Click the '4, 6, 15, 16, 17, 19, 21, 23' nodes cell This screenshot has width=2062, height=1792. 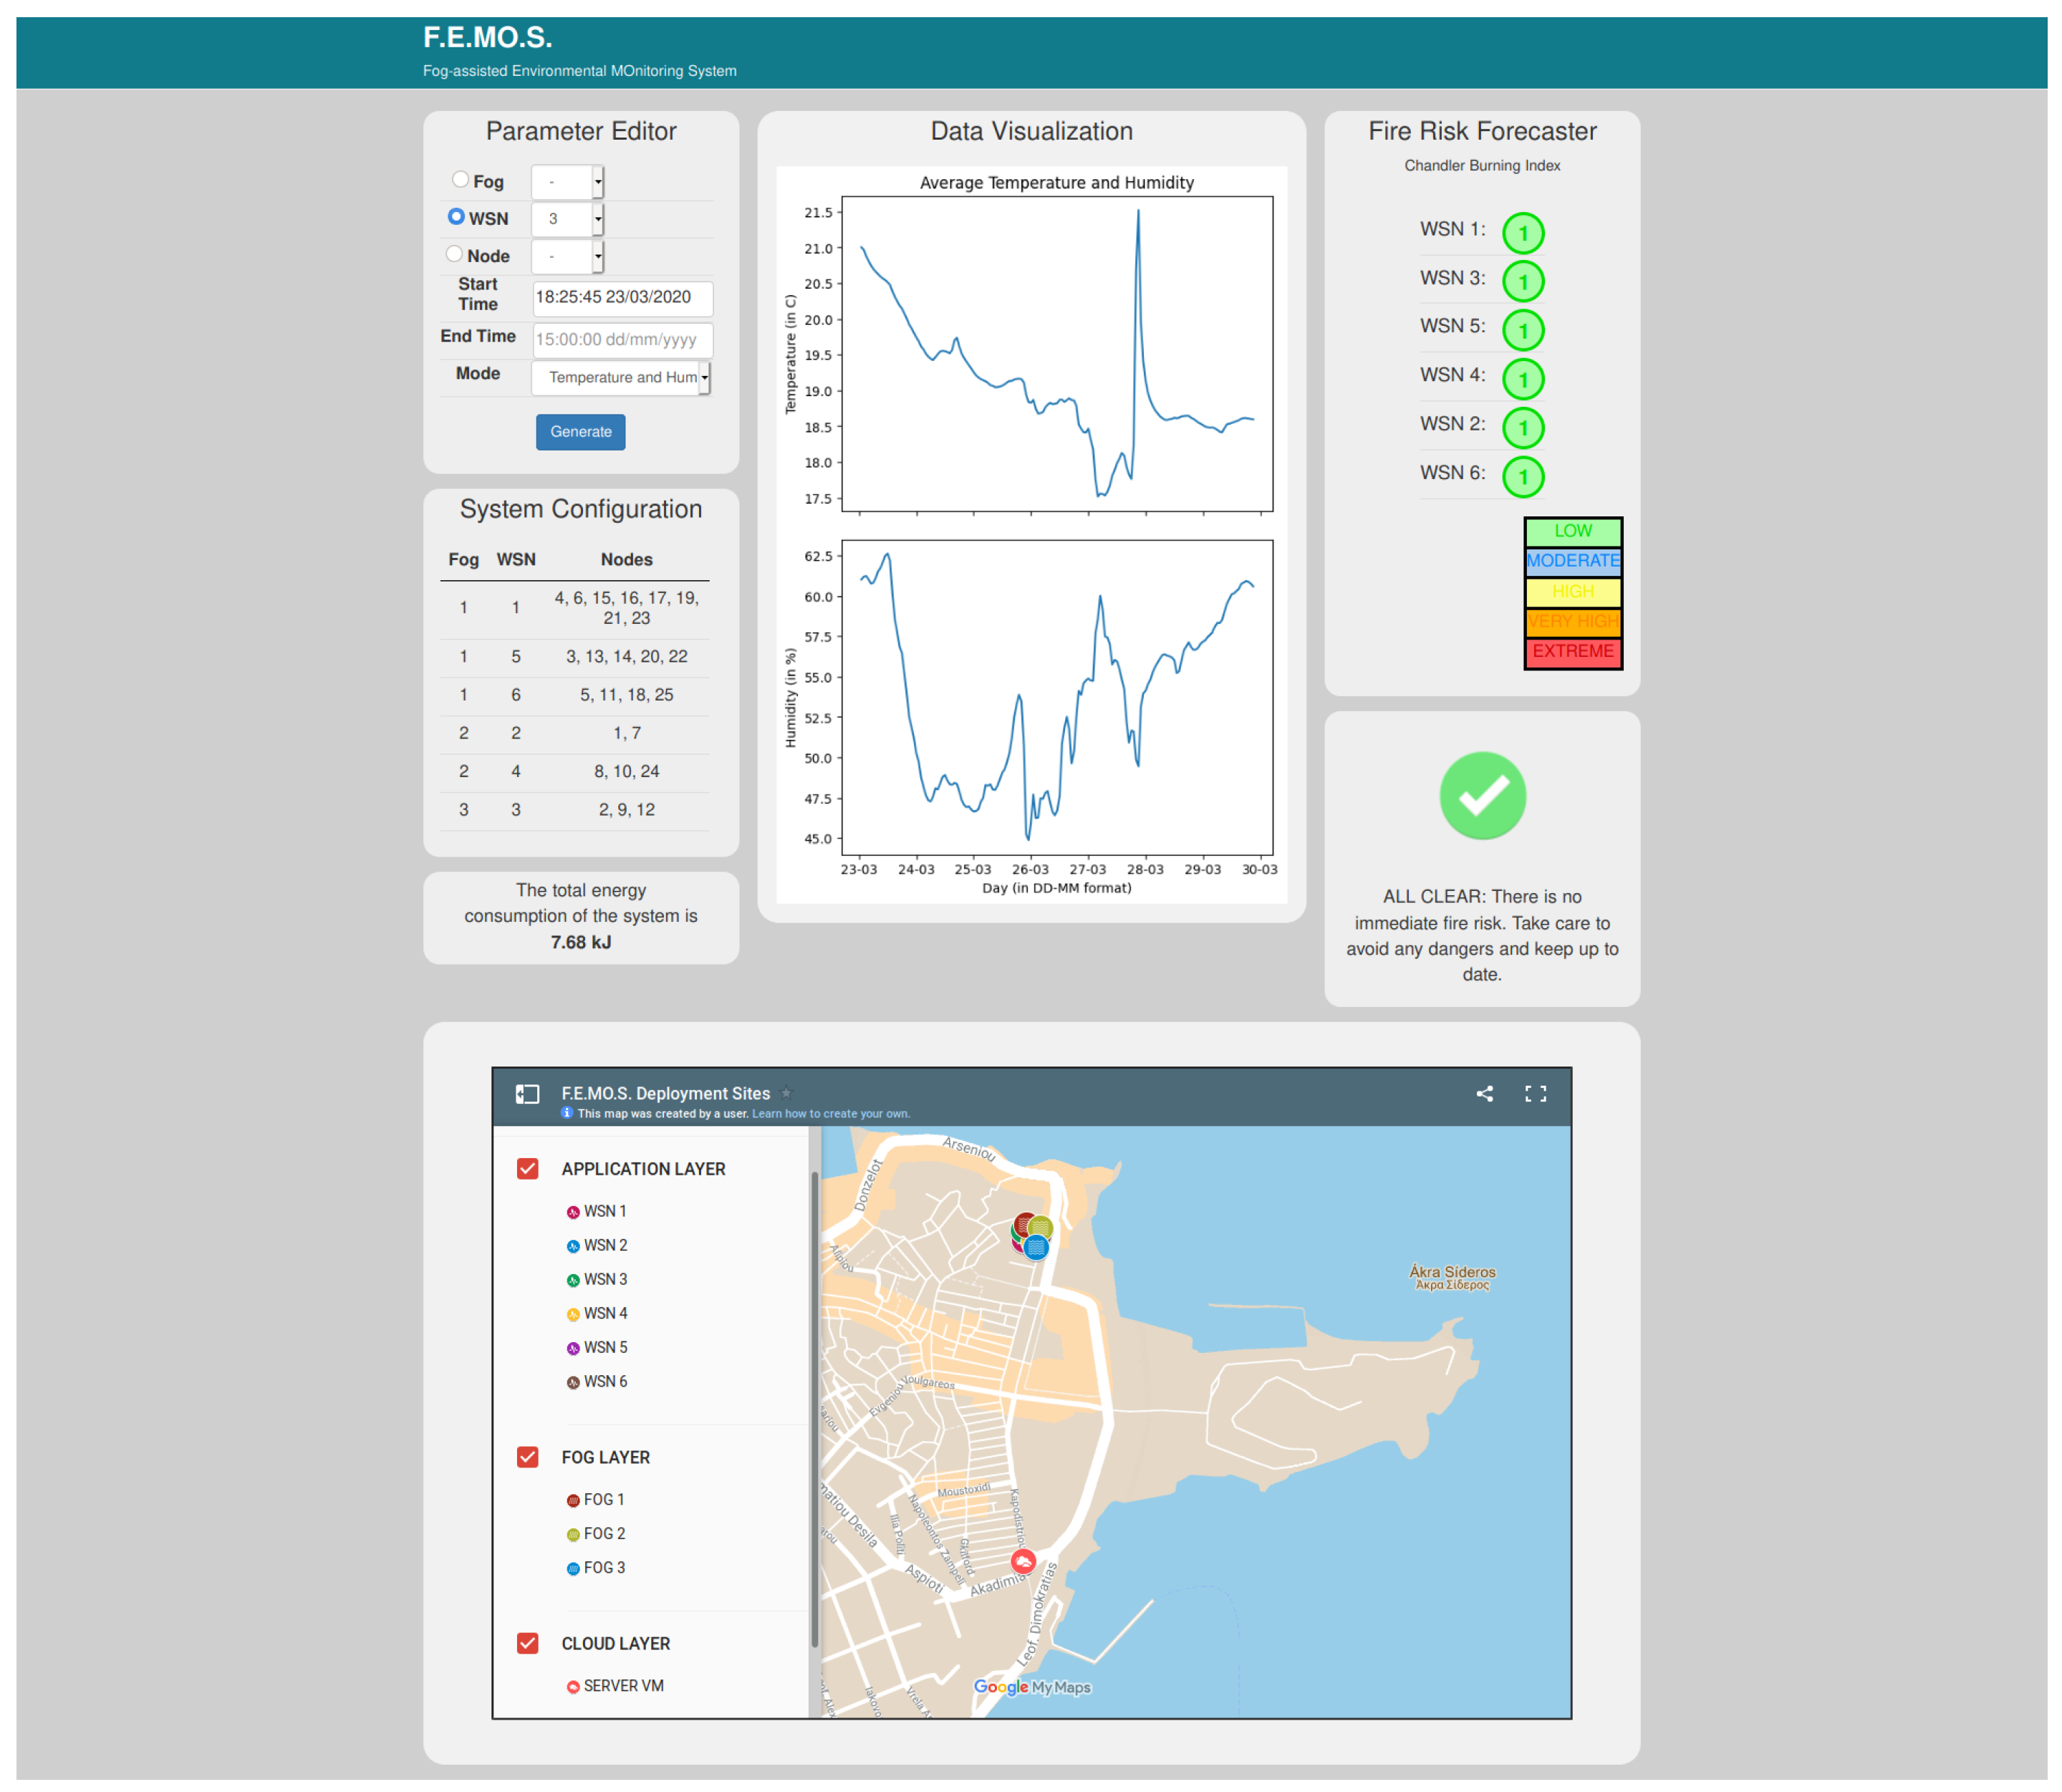point(627,608)
